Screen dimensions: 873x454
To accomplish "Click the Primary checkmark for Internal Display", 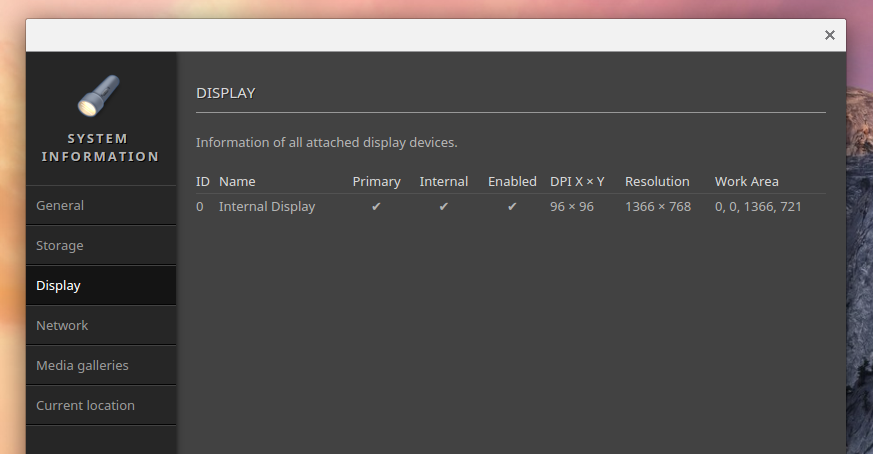I will (376, 207).
